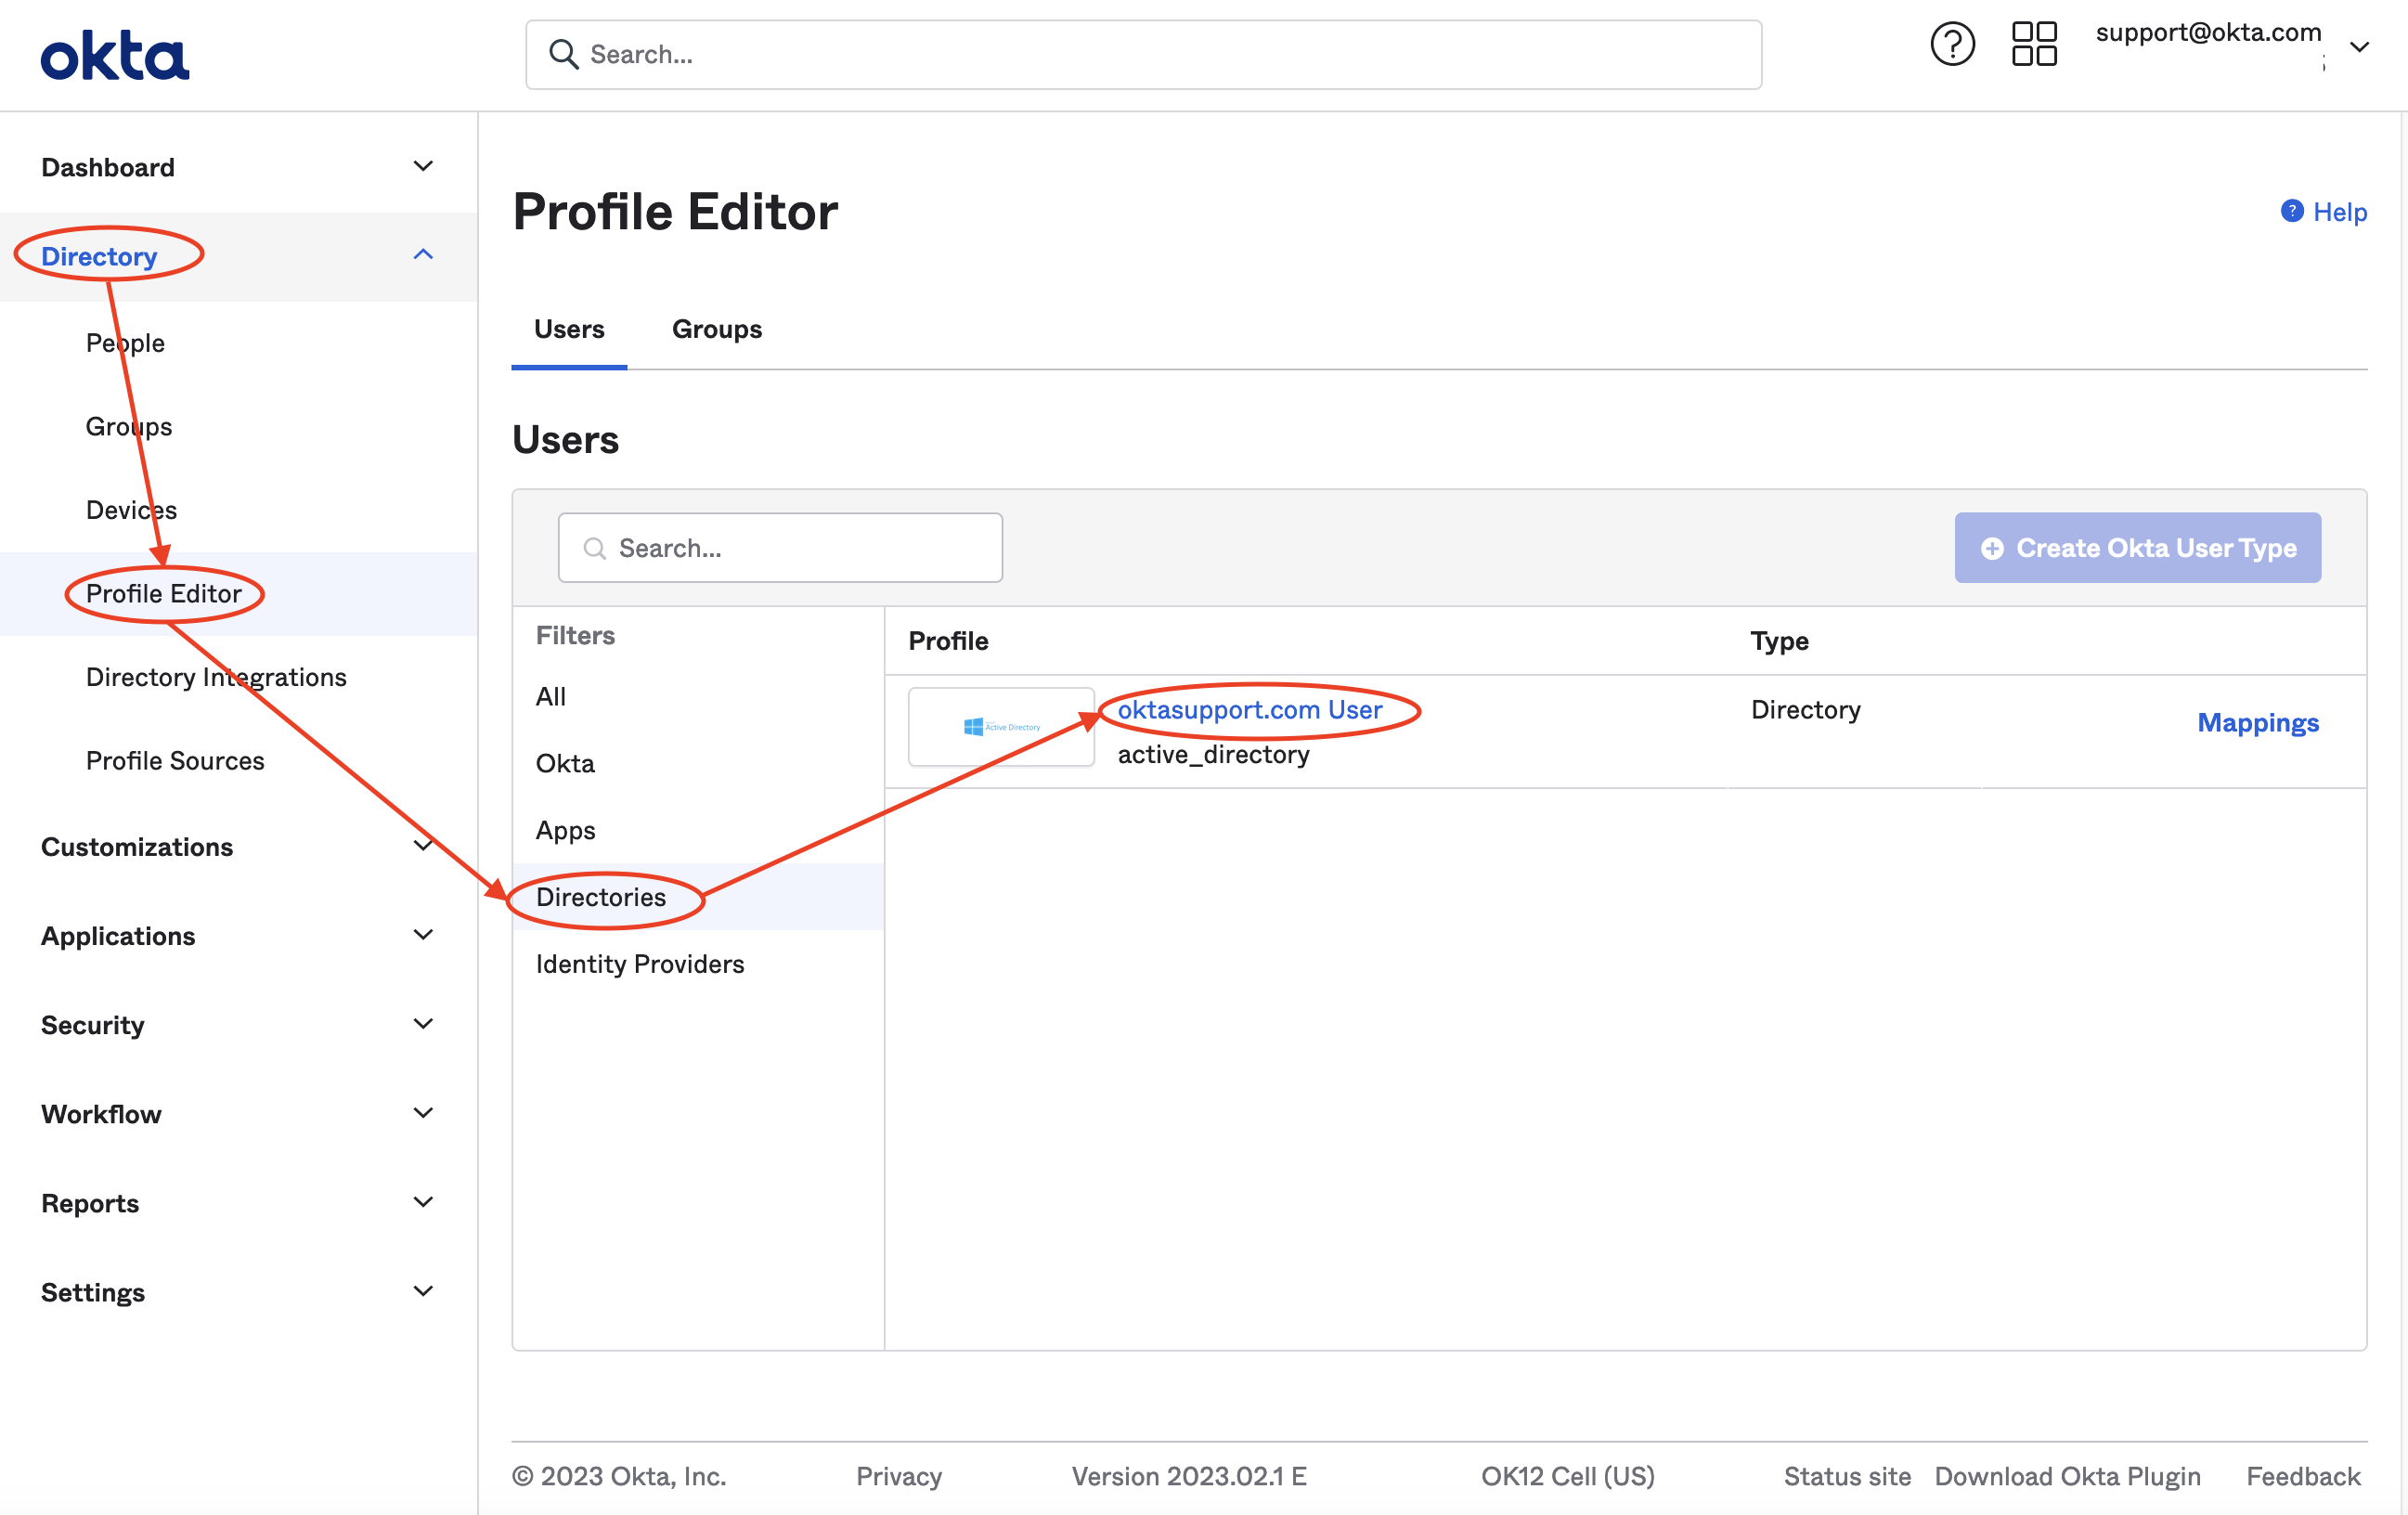Click the magnifier in the global search bar
This screenshot has width=2408, height=1515.
565,54
